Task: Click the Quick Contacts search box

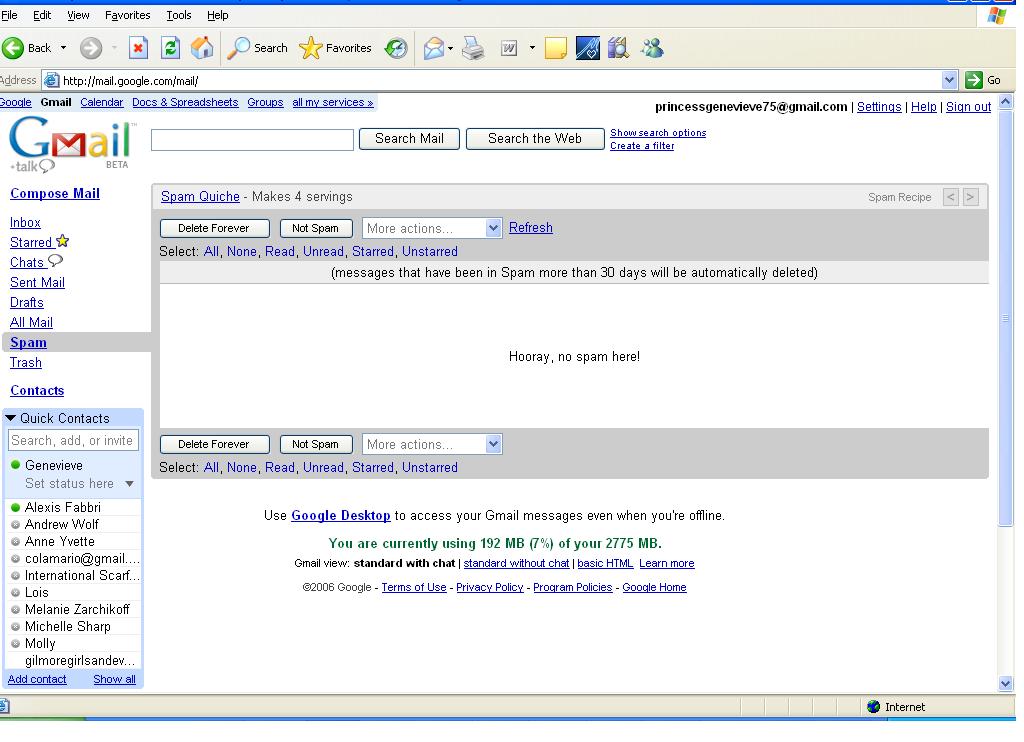Action: tap(73, 440)
